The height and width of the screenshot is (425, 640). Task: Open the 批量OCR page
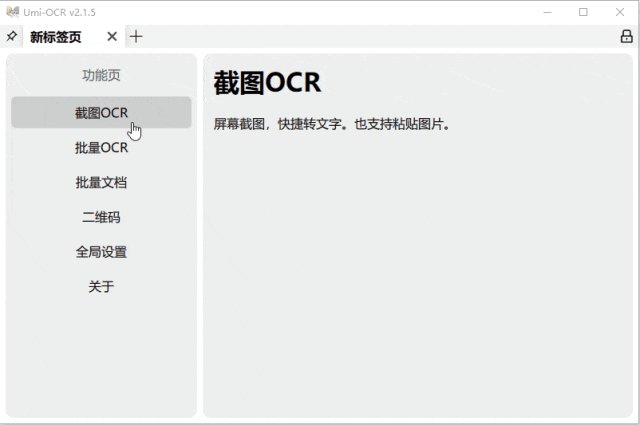(x=101, y=147)
